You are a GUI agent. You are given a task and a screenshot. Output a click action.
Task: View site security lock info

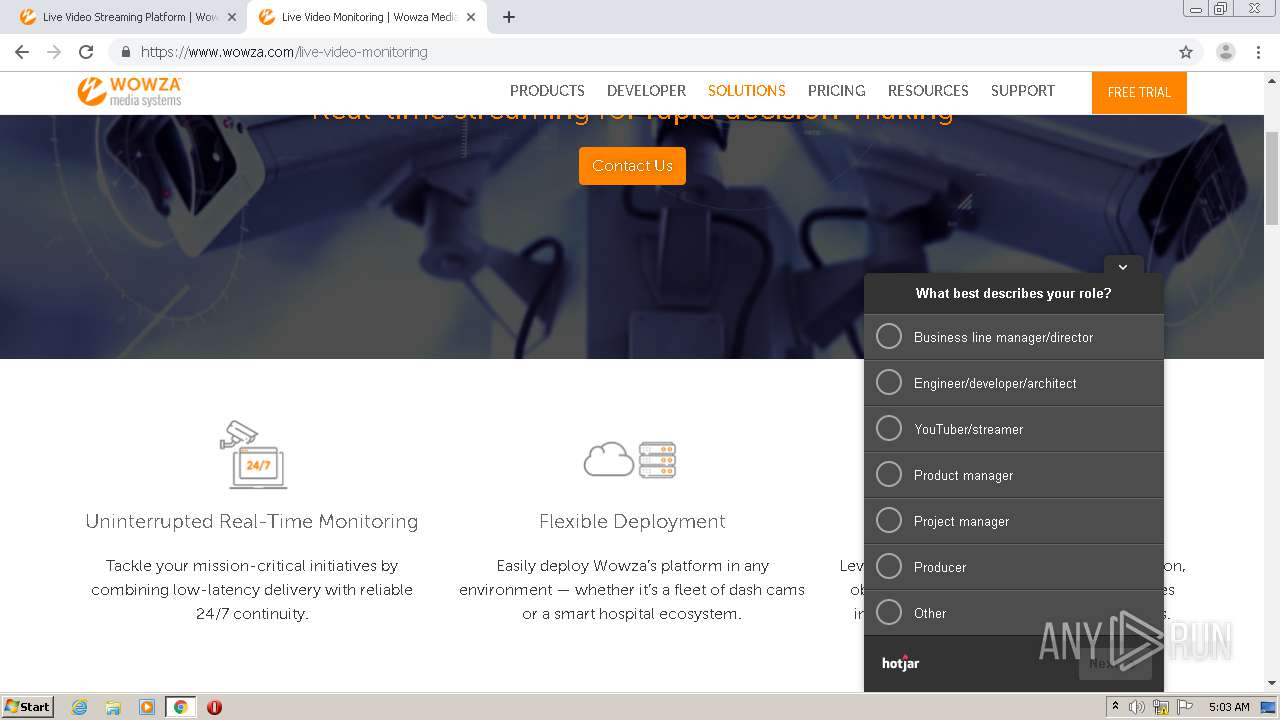(x=126, y=52)
